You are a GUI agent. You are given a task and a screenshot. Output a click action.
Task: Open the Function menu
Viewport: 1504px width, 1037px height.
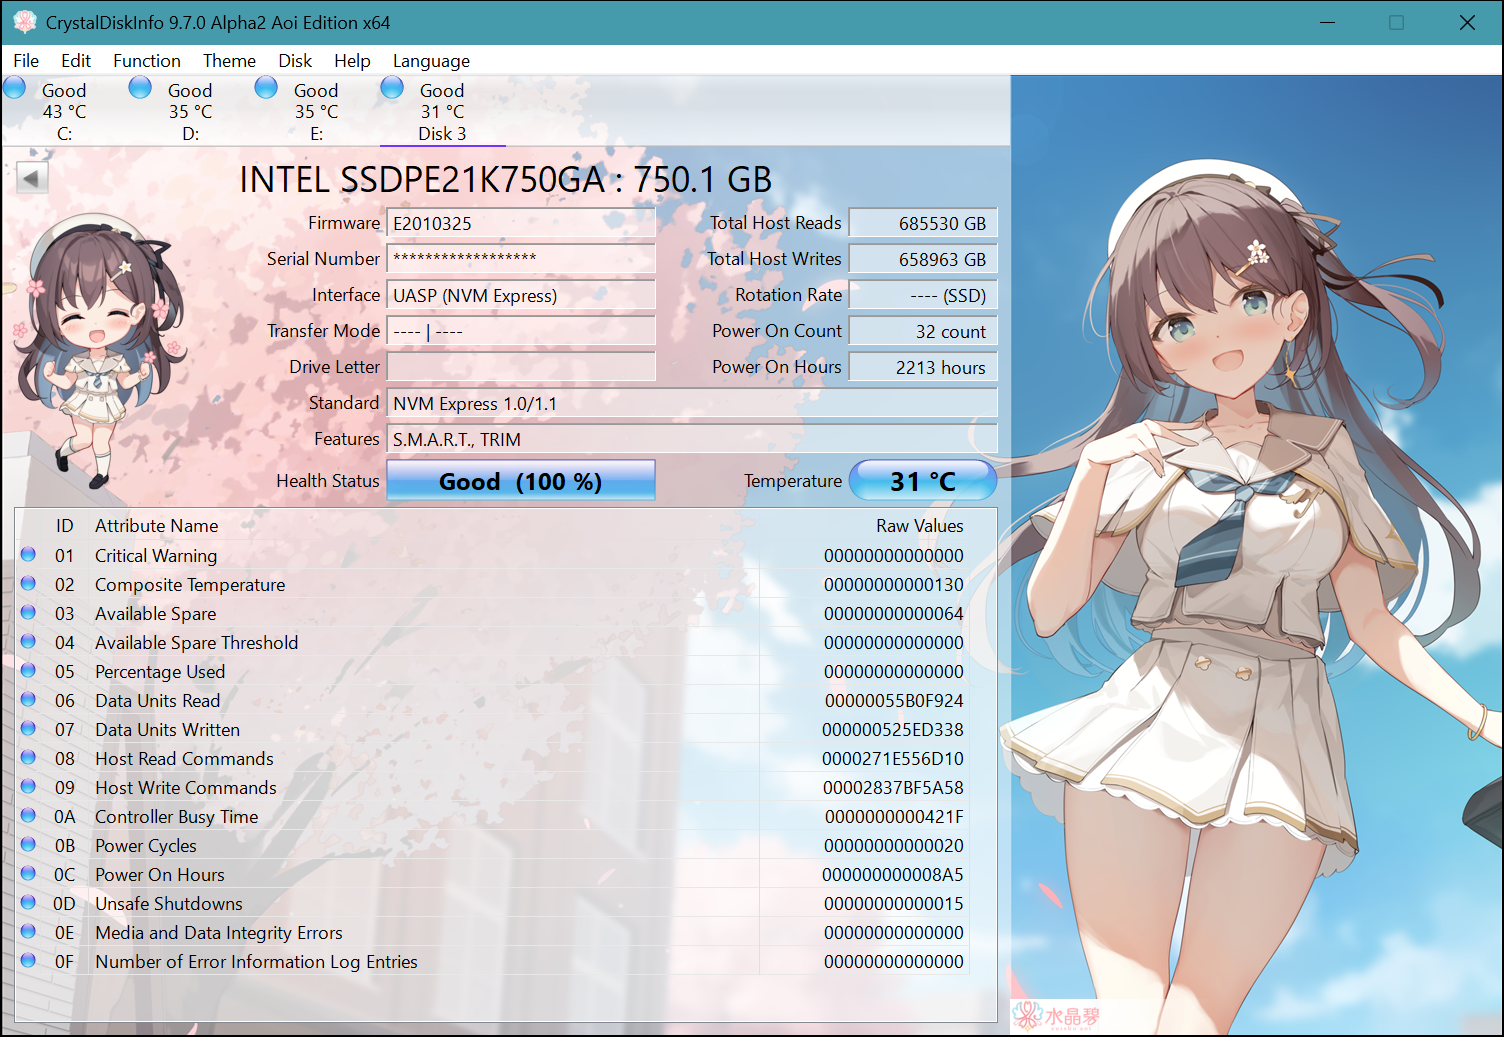click(147, 61)
